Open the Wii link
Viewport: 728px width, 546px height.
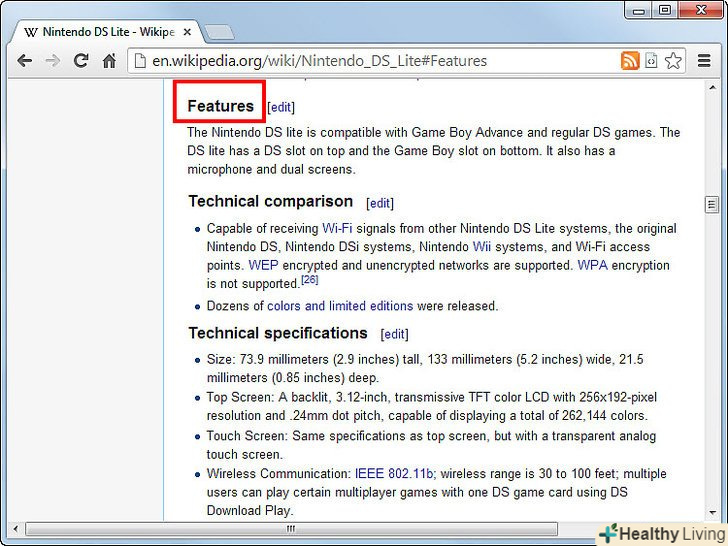coord(481,247)
